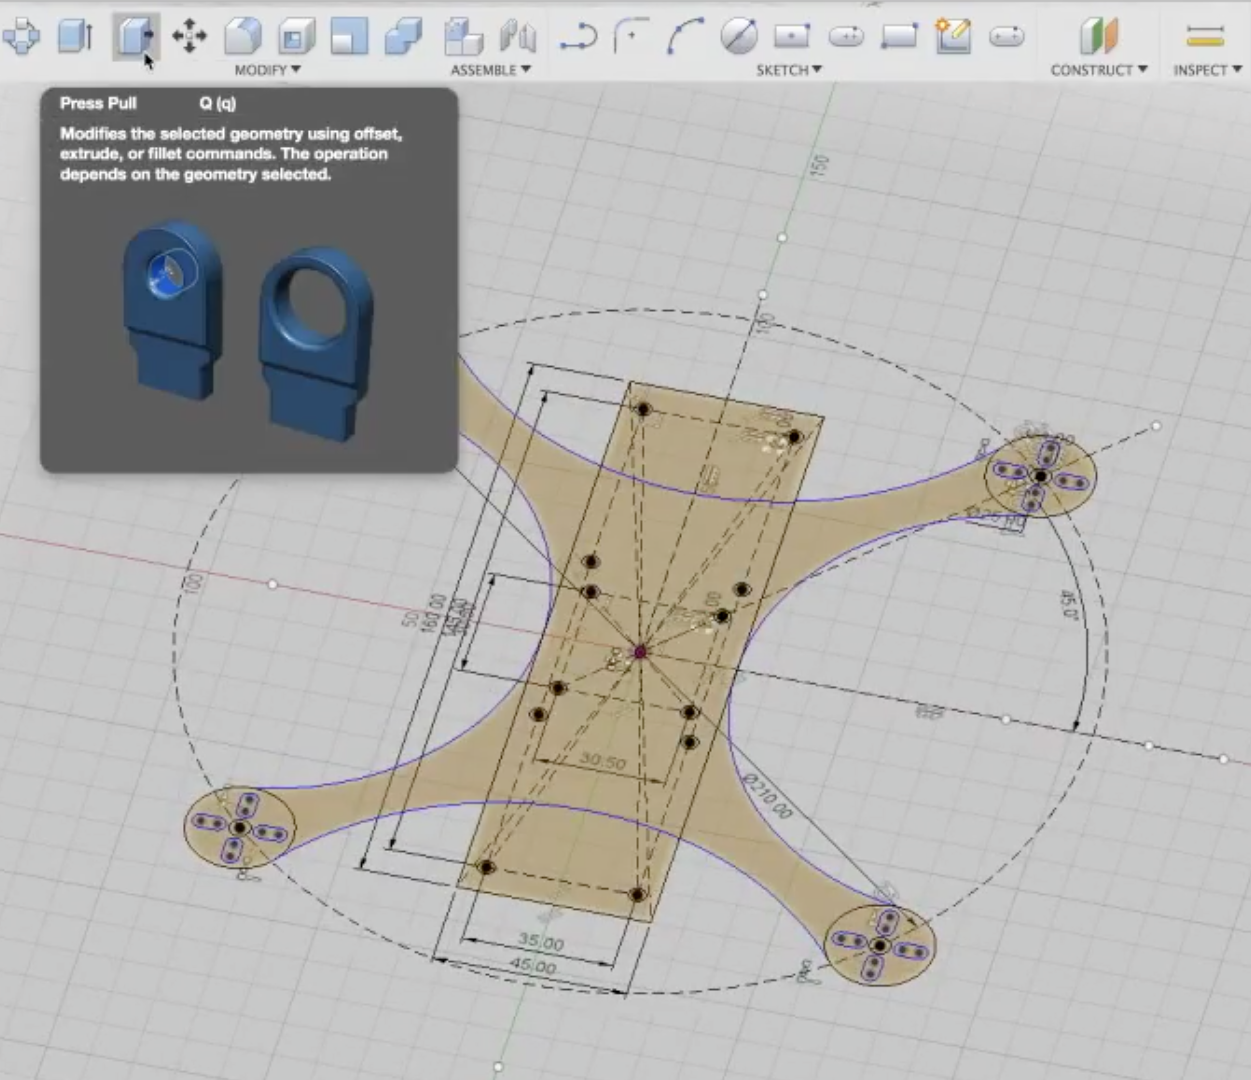Choose the Center Rectangle sketch tool
The width and height of the screenshot is (1251, 1080).
794,38
